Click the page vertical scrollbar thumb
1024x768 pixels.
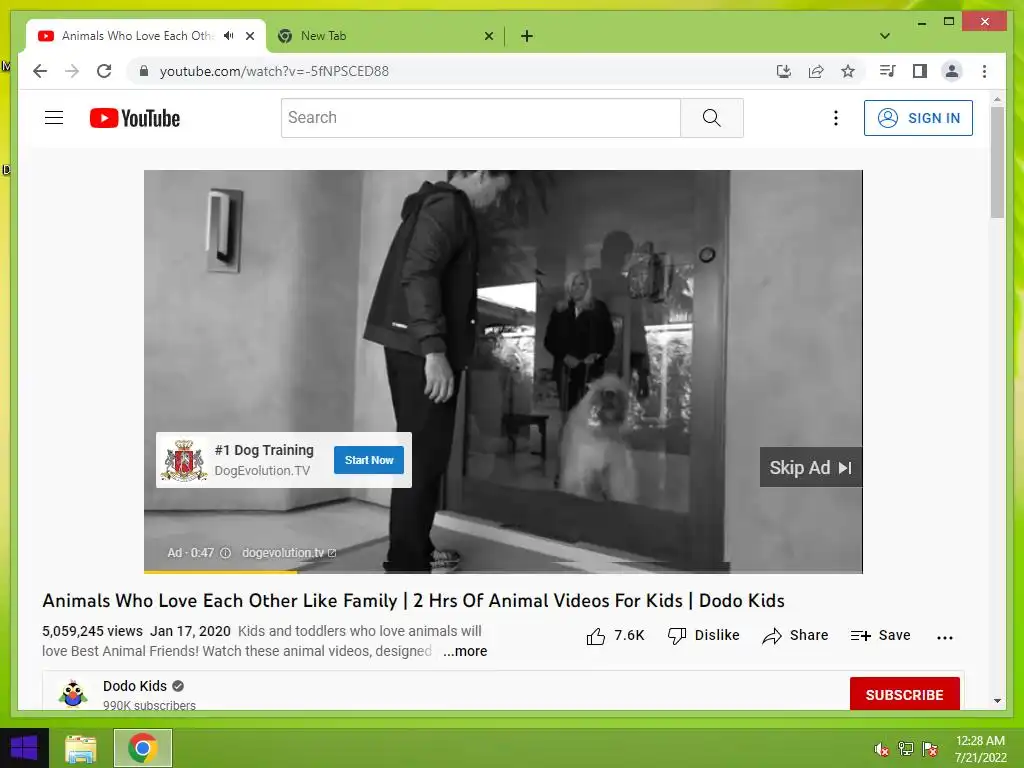[x=997, y=162]
